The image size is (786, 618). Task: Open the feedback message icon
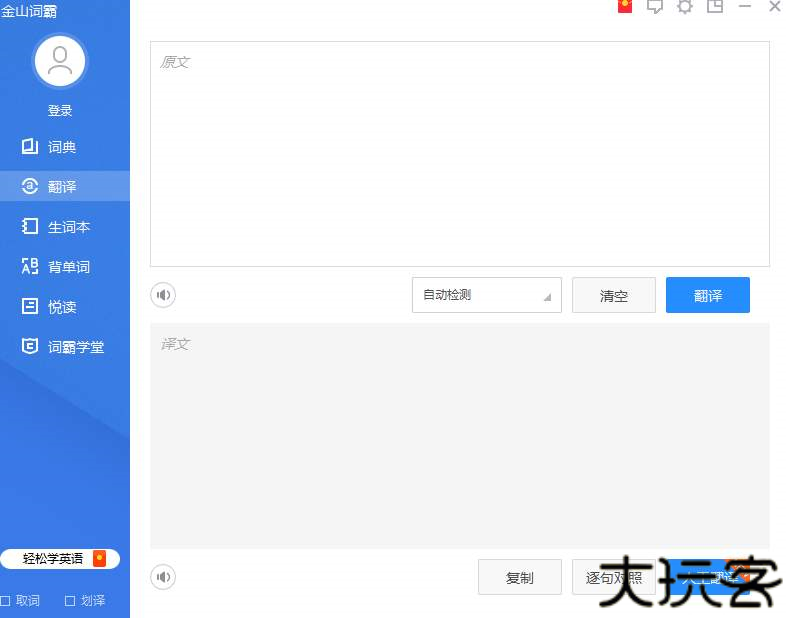click(655, 6)
